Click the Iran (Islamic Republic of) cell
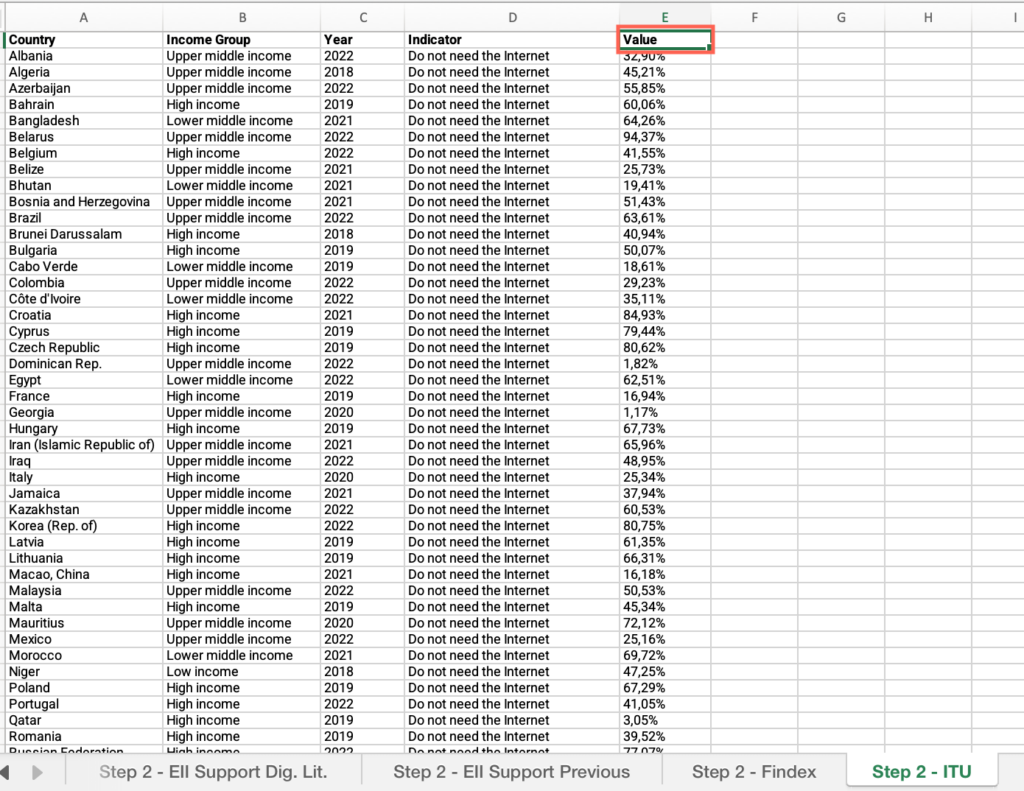Screen dimensions: 1024x791 tap(84, 445)
